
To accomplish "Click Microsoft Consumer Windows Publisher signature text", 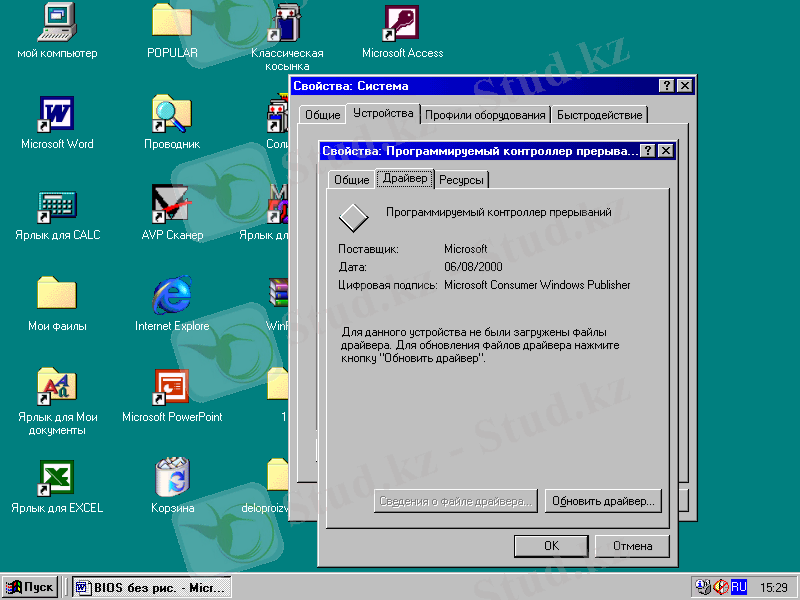I will coord(537,285).
